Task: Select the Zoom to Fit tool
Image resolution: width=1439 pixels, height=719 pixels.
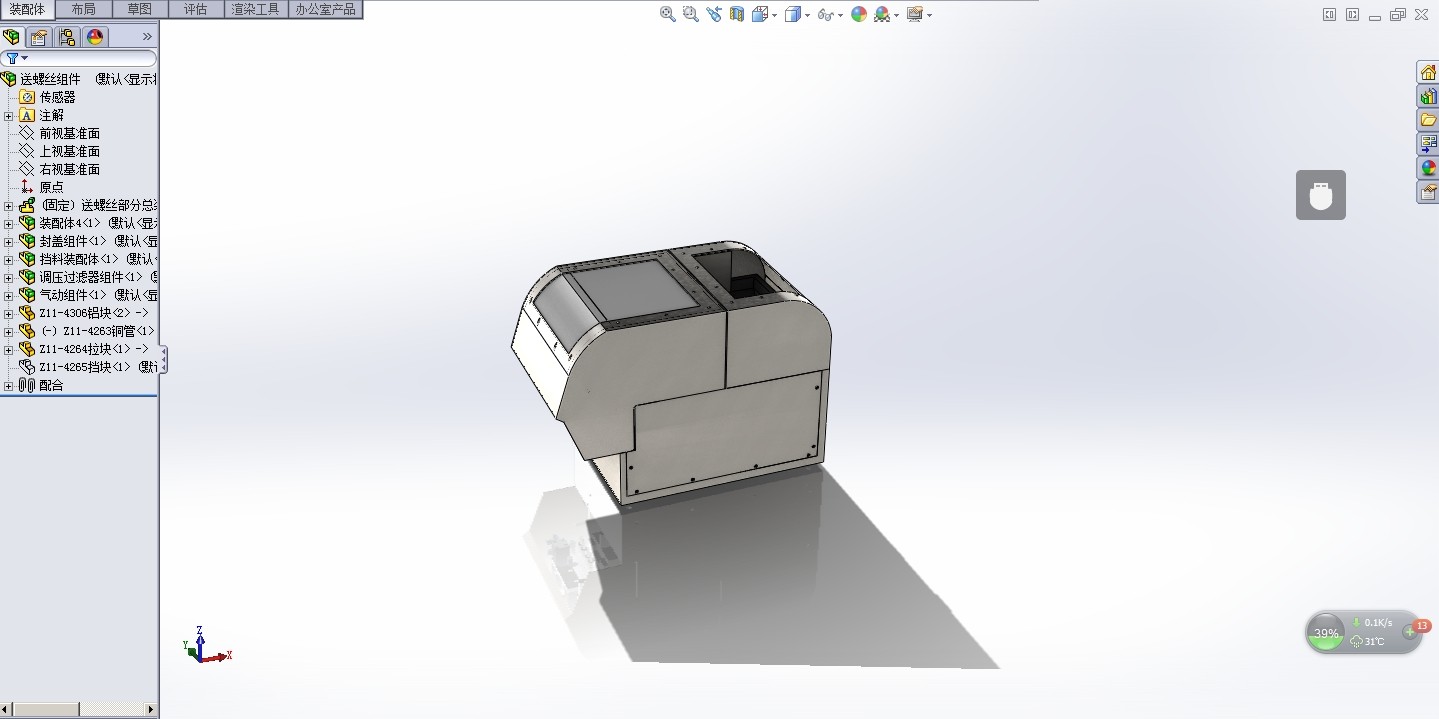Action: [665, 14]
